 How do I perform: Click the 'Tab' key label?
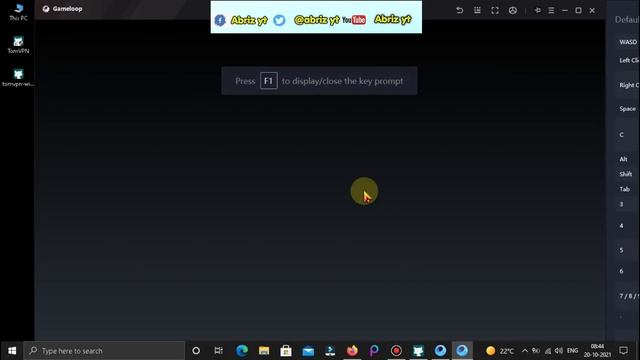coord(624,189)
